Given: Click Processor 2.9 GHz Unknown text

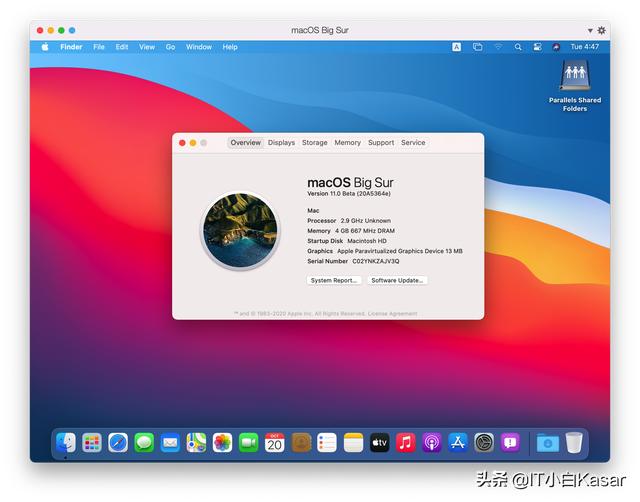Looking at the screenshot, I should pos(349,220).
